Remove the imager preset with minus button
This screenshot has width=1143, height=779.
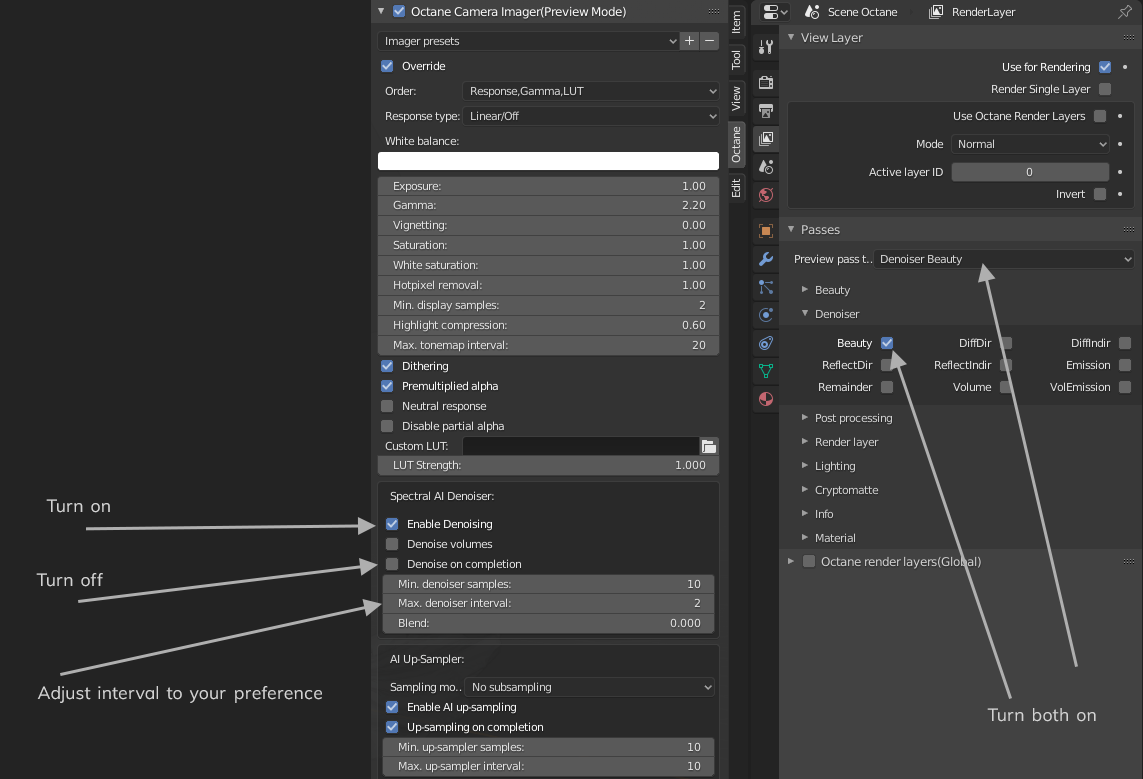(x=709, y=41)
